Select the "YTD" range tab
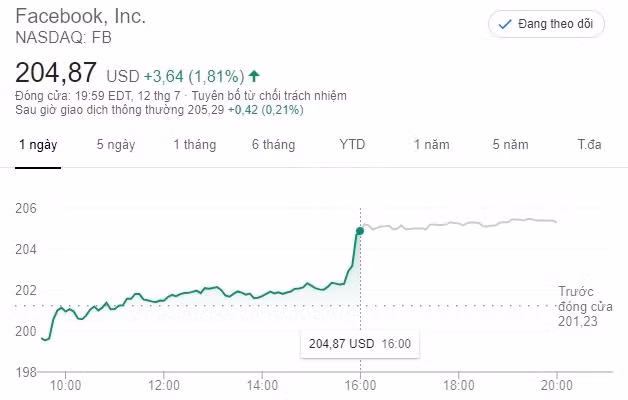628x400 pixels. tap(352, 145)
